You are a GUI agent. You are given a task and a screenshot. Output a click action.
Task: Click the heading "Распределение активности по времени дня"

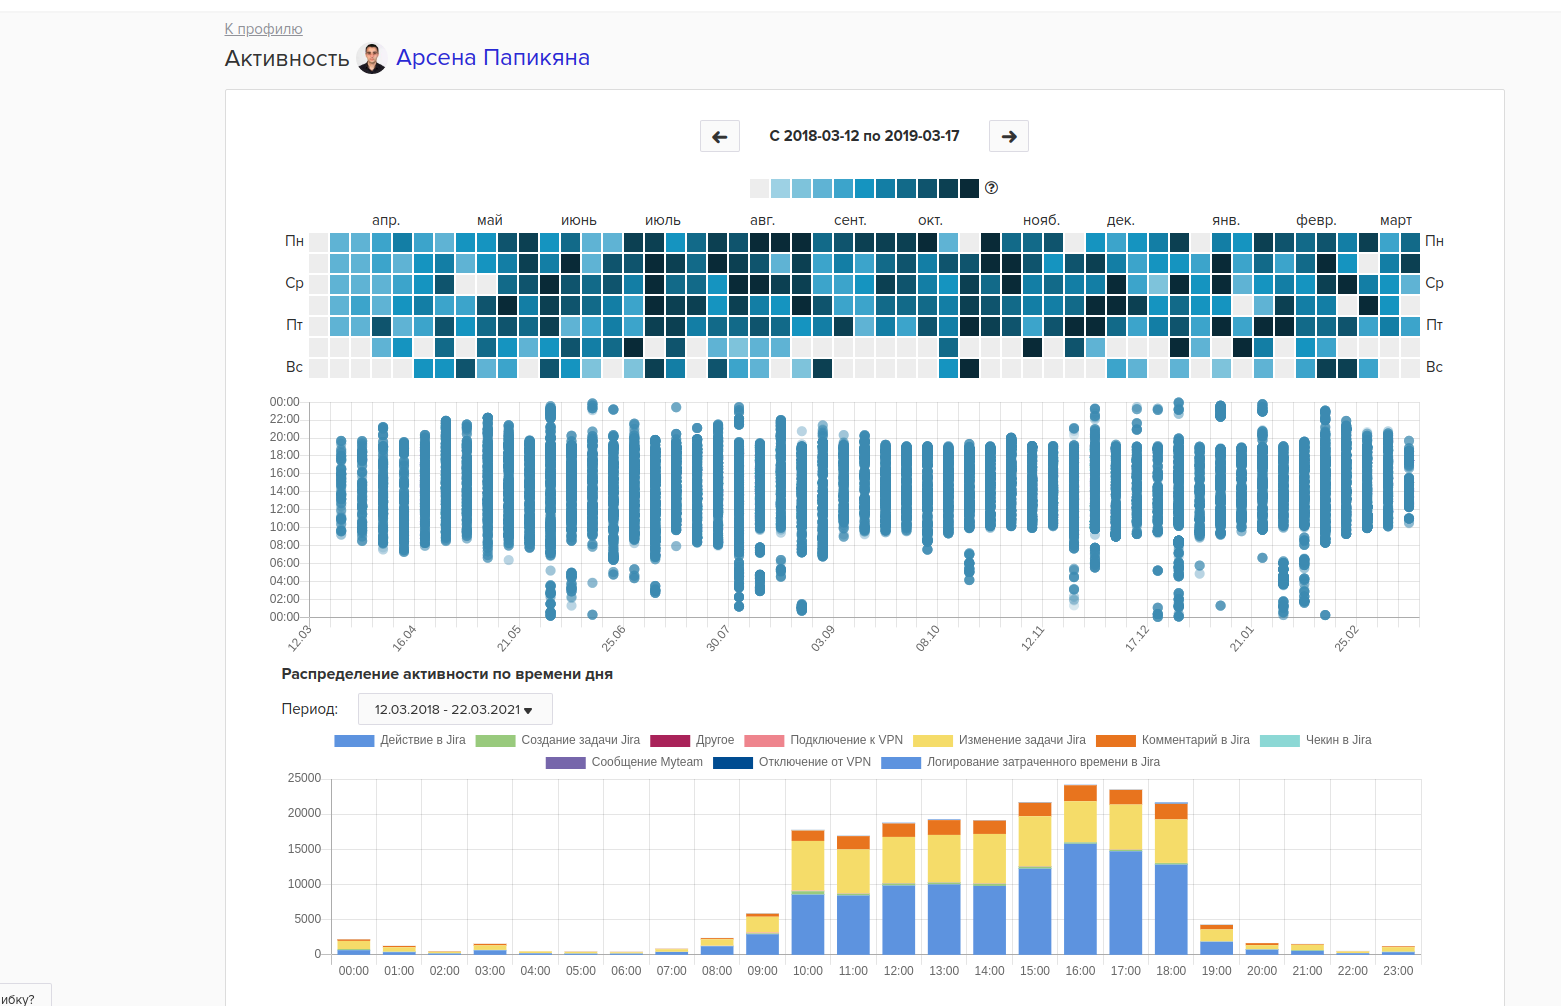(447, 674)
